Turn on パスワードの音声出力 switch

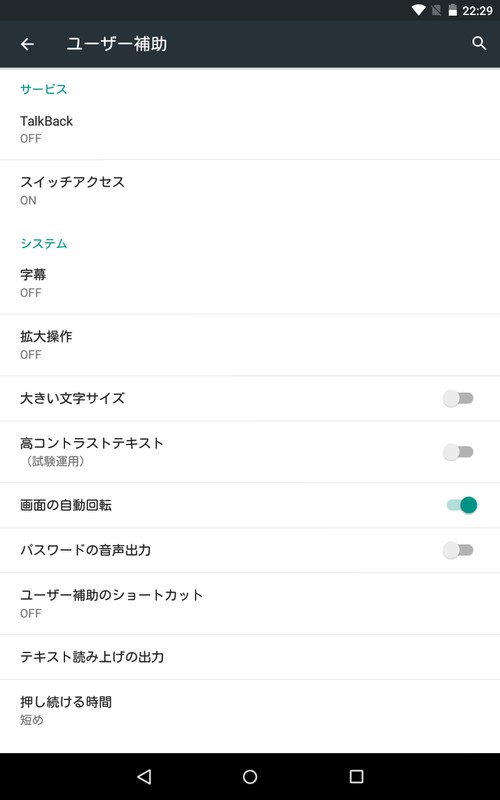pos(458,550)
